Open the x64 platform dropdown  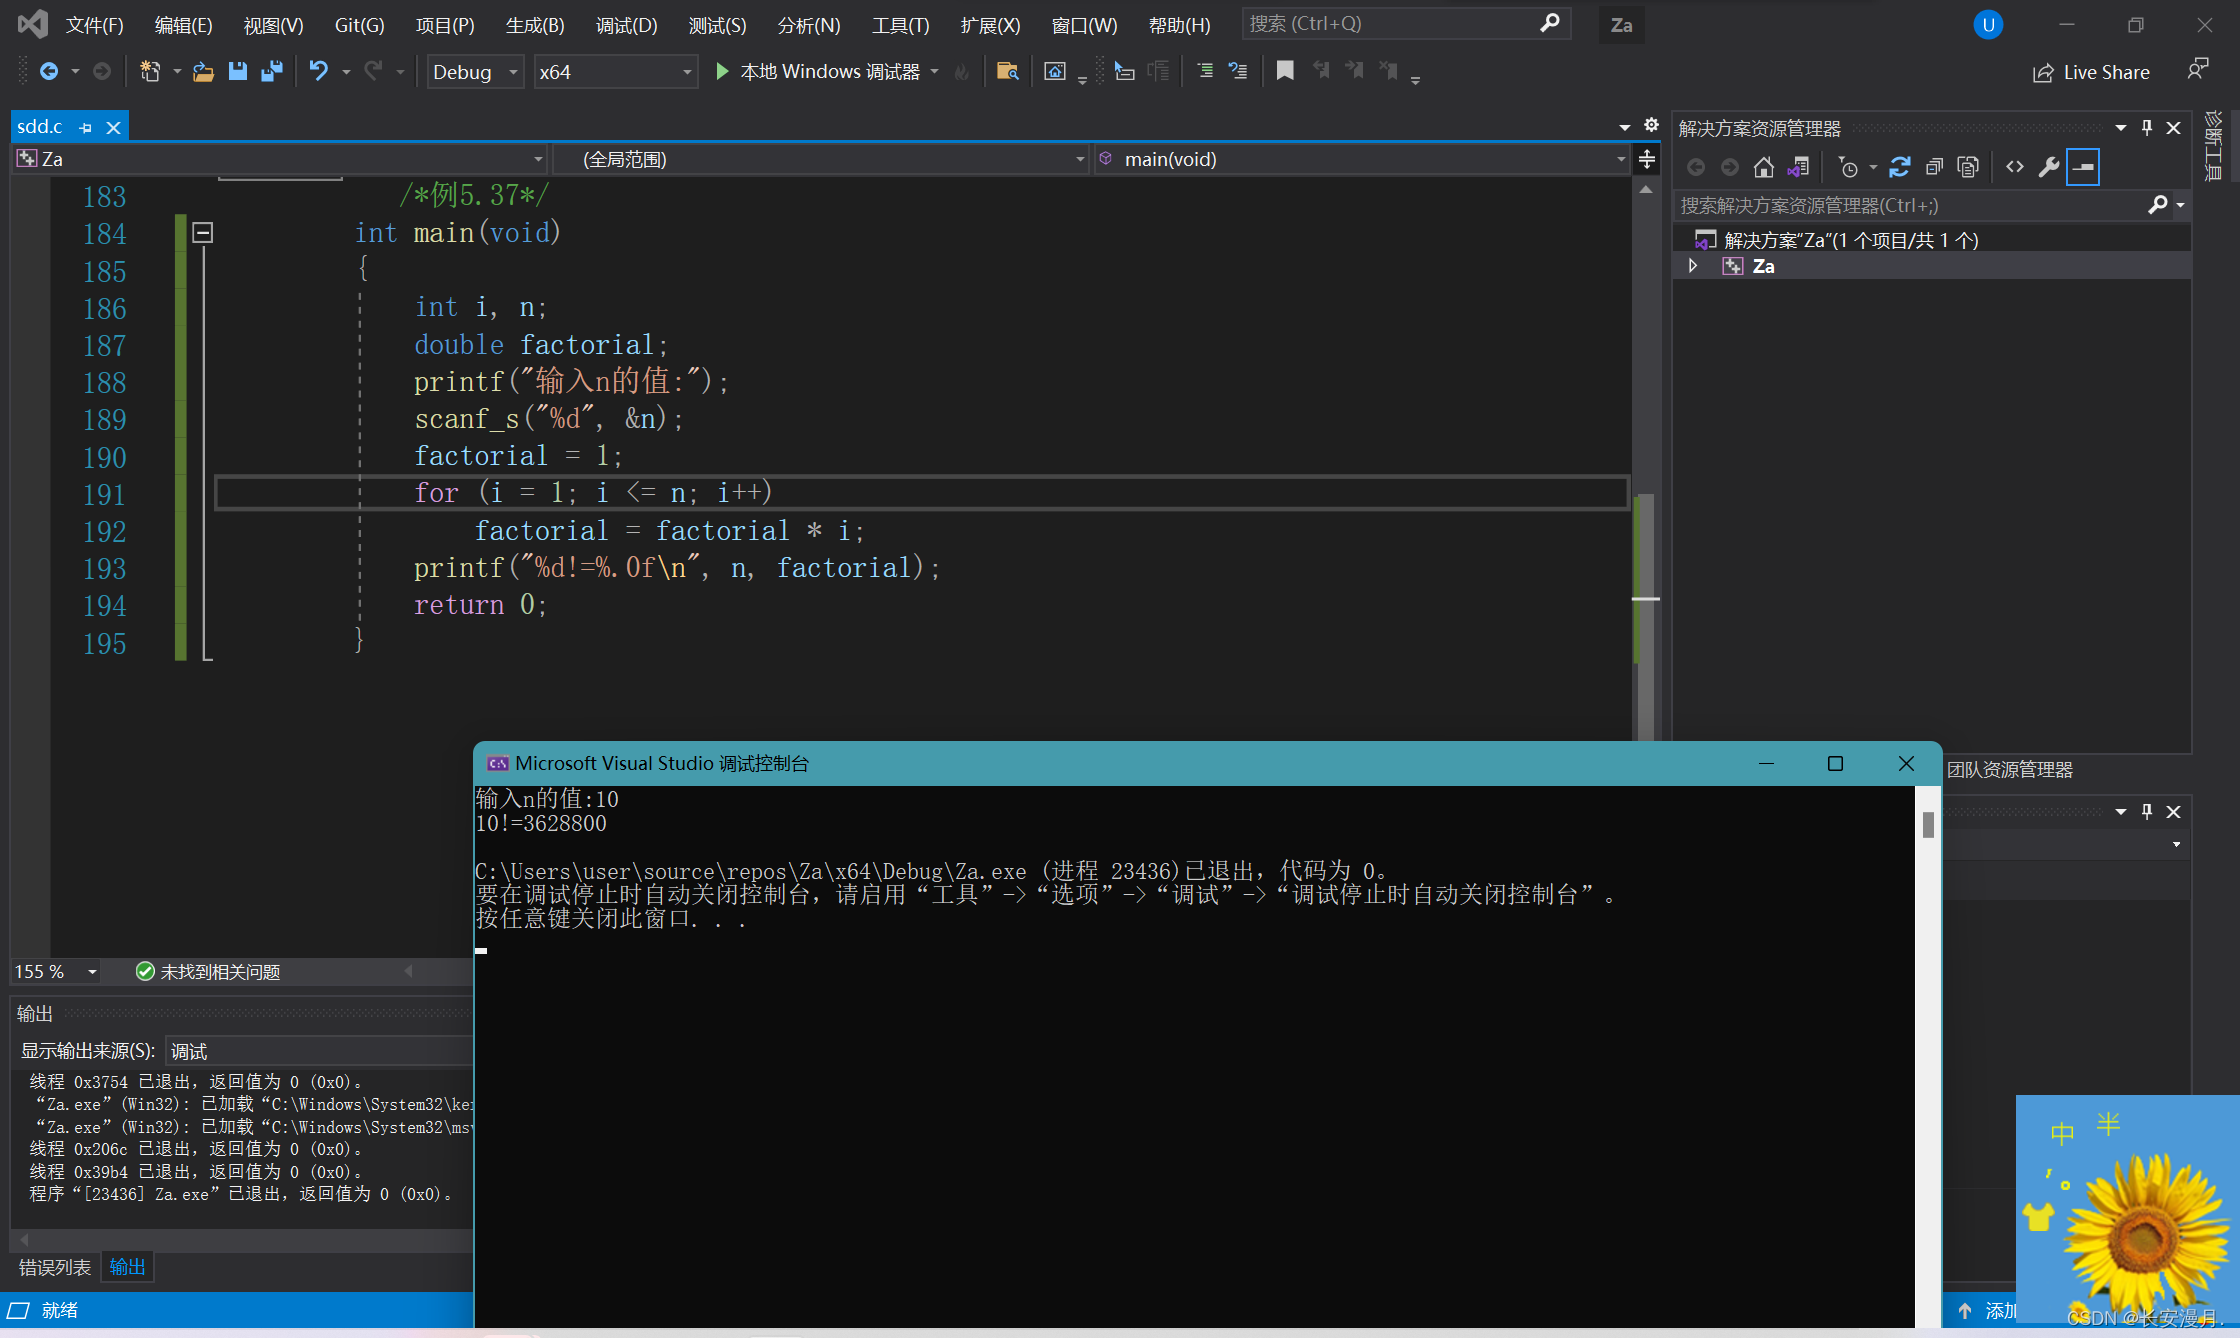coord(687,72)
